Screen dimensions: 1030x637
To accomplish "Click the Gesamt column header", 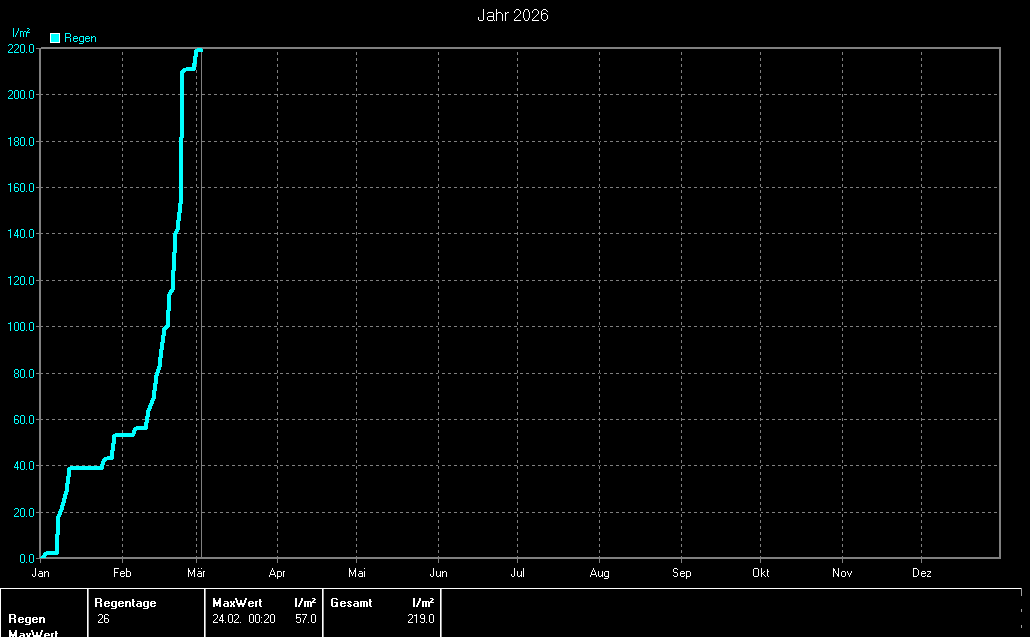I will 351,603.
